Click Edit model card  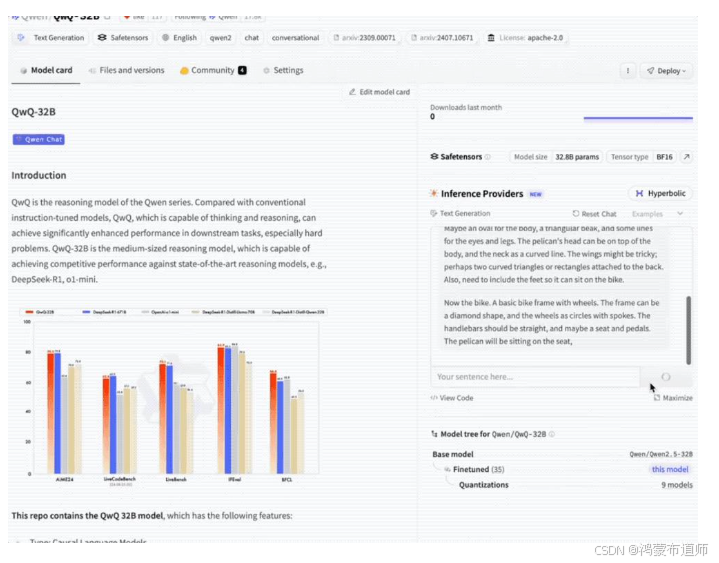(x=379, y=92)
